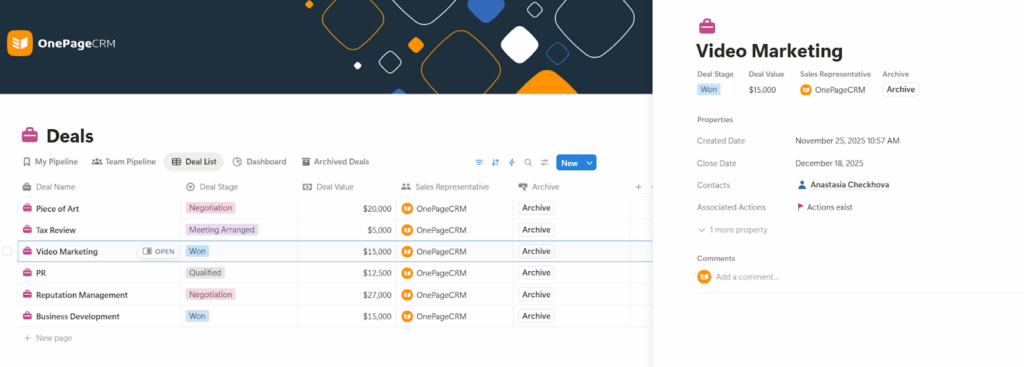Image resolution: width=1024 pixels, height=367 pixels.
Task: Click the OnePageCRM avatar in the Comments section
Action: click(704, 277)
